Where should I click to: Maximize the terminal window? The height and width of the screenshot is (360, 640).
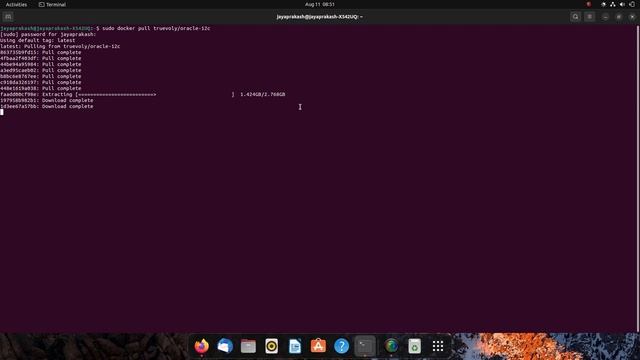point(619,17)
